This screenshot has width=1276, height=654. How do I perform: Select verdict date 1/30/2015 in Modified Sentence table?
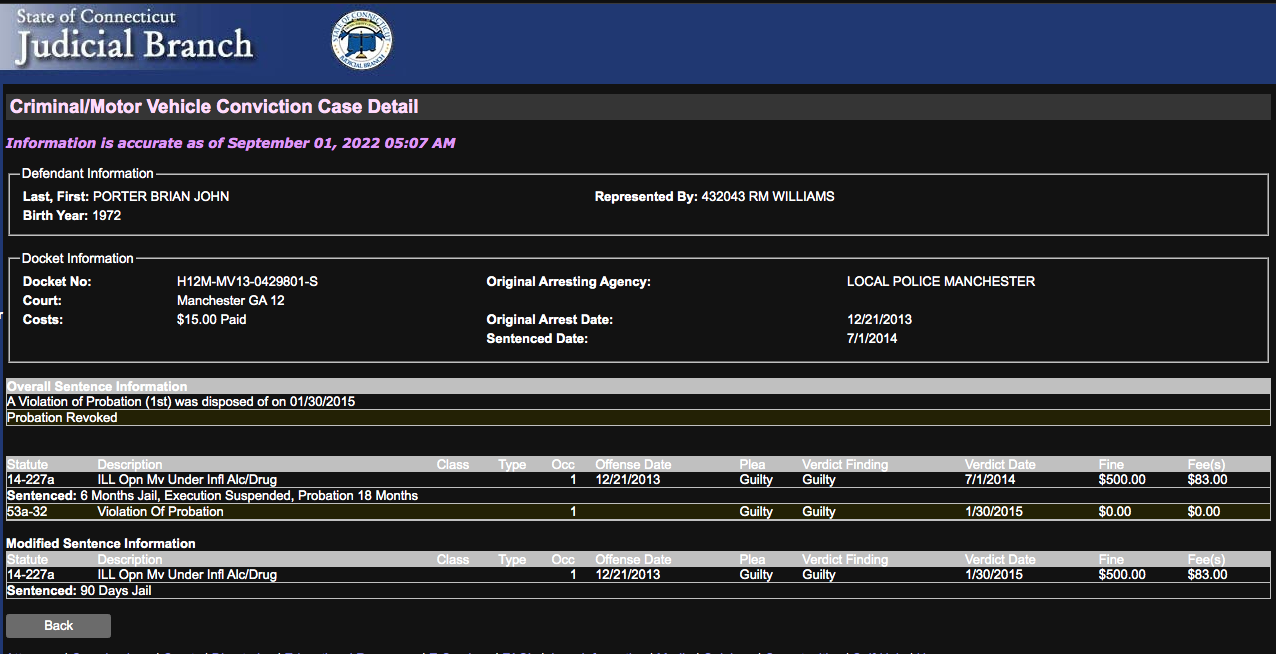[993, 575]
